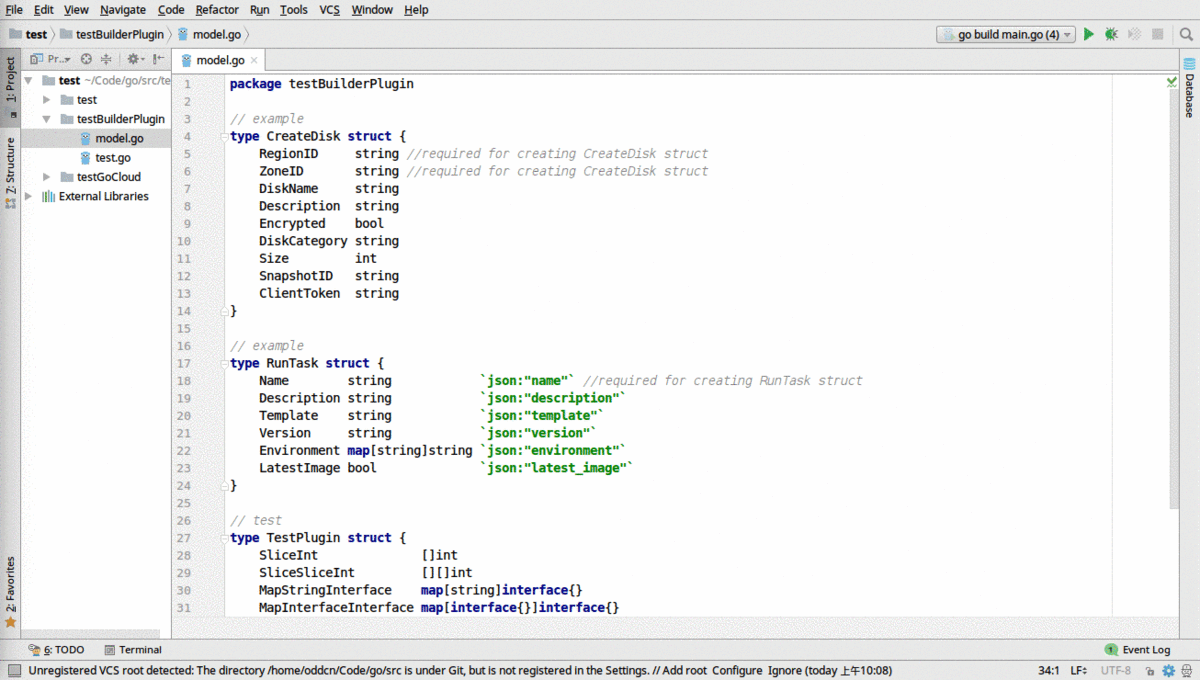The image size is (1200, 680).
Task: Open Search Everywhere magnifier icon
Action: [1186, 34]
